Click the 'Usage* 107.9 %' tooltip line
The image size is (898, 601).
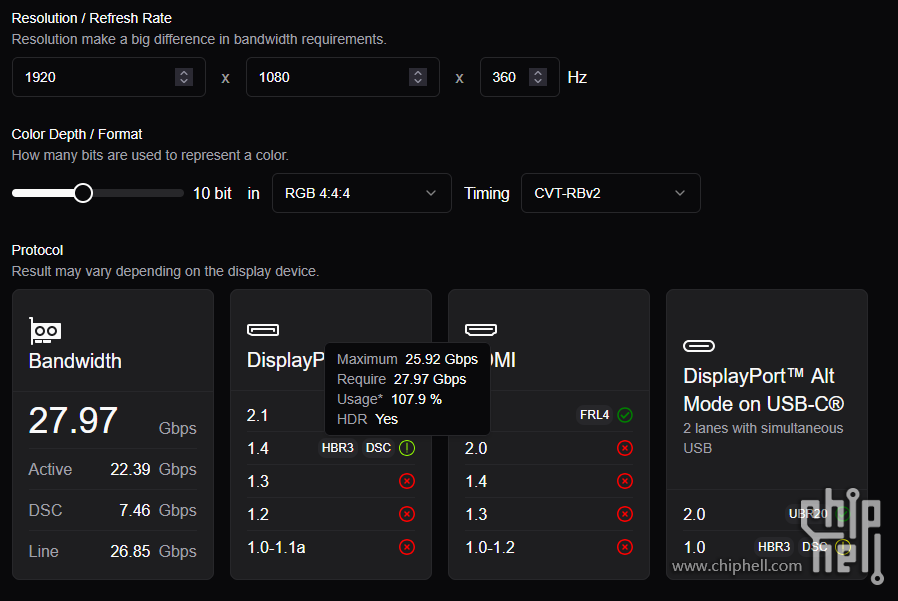tap(389, 399)
